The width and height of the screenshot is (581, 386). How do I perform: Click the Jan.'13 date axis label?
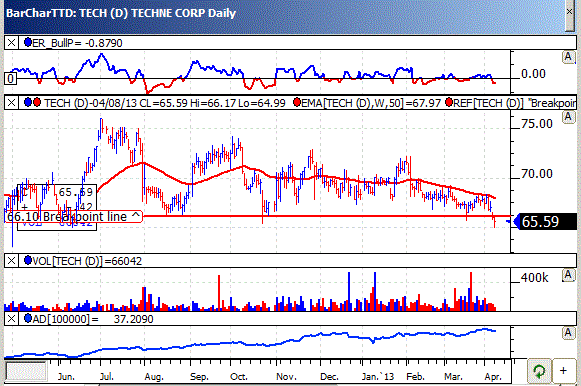[378, 377]
